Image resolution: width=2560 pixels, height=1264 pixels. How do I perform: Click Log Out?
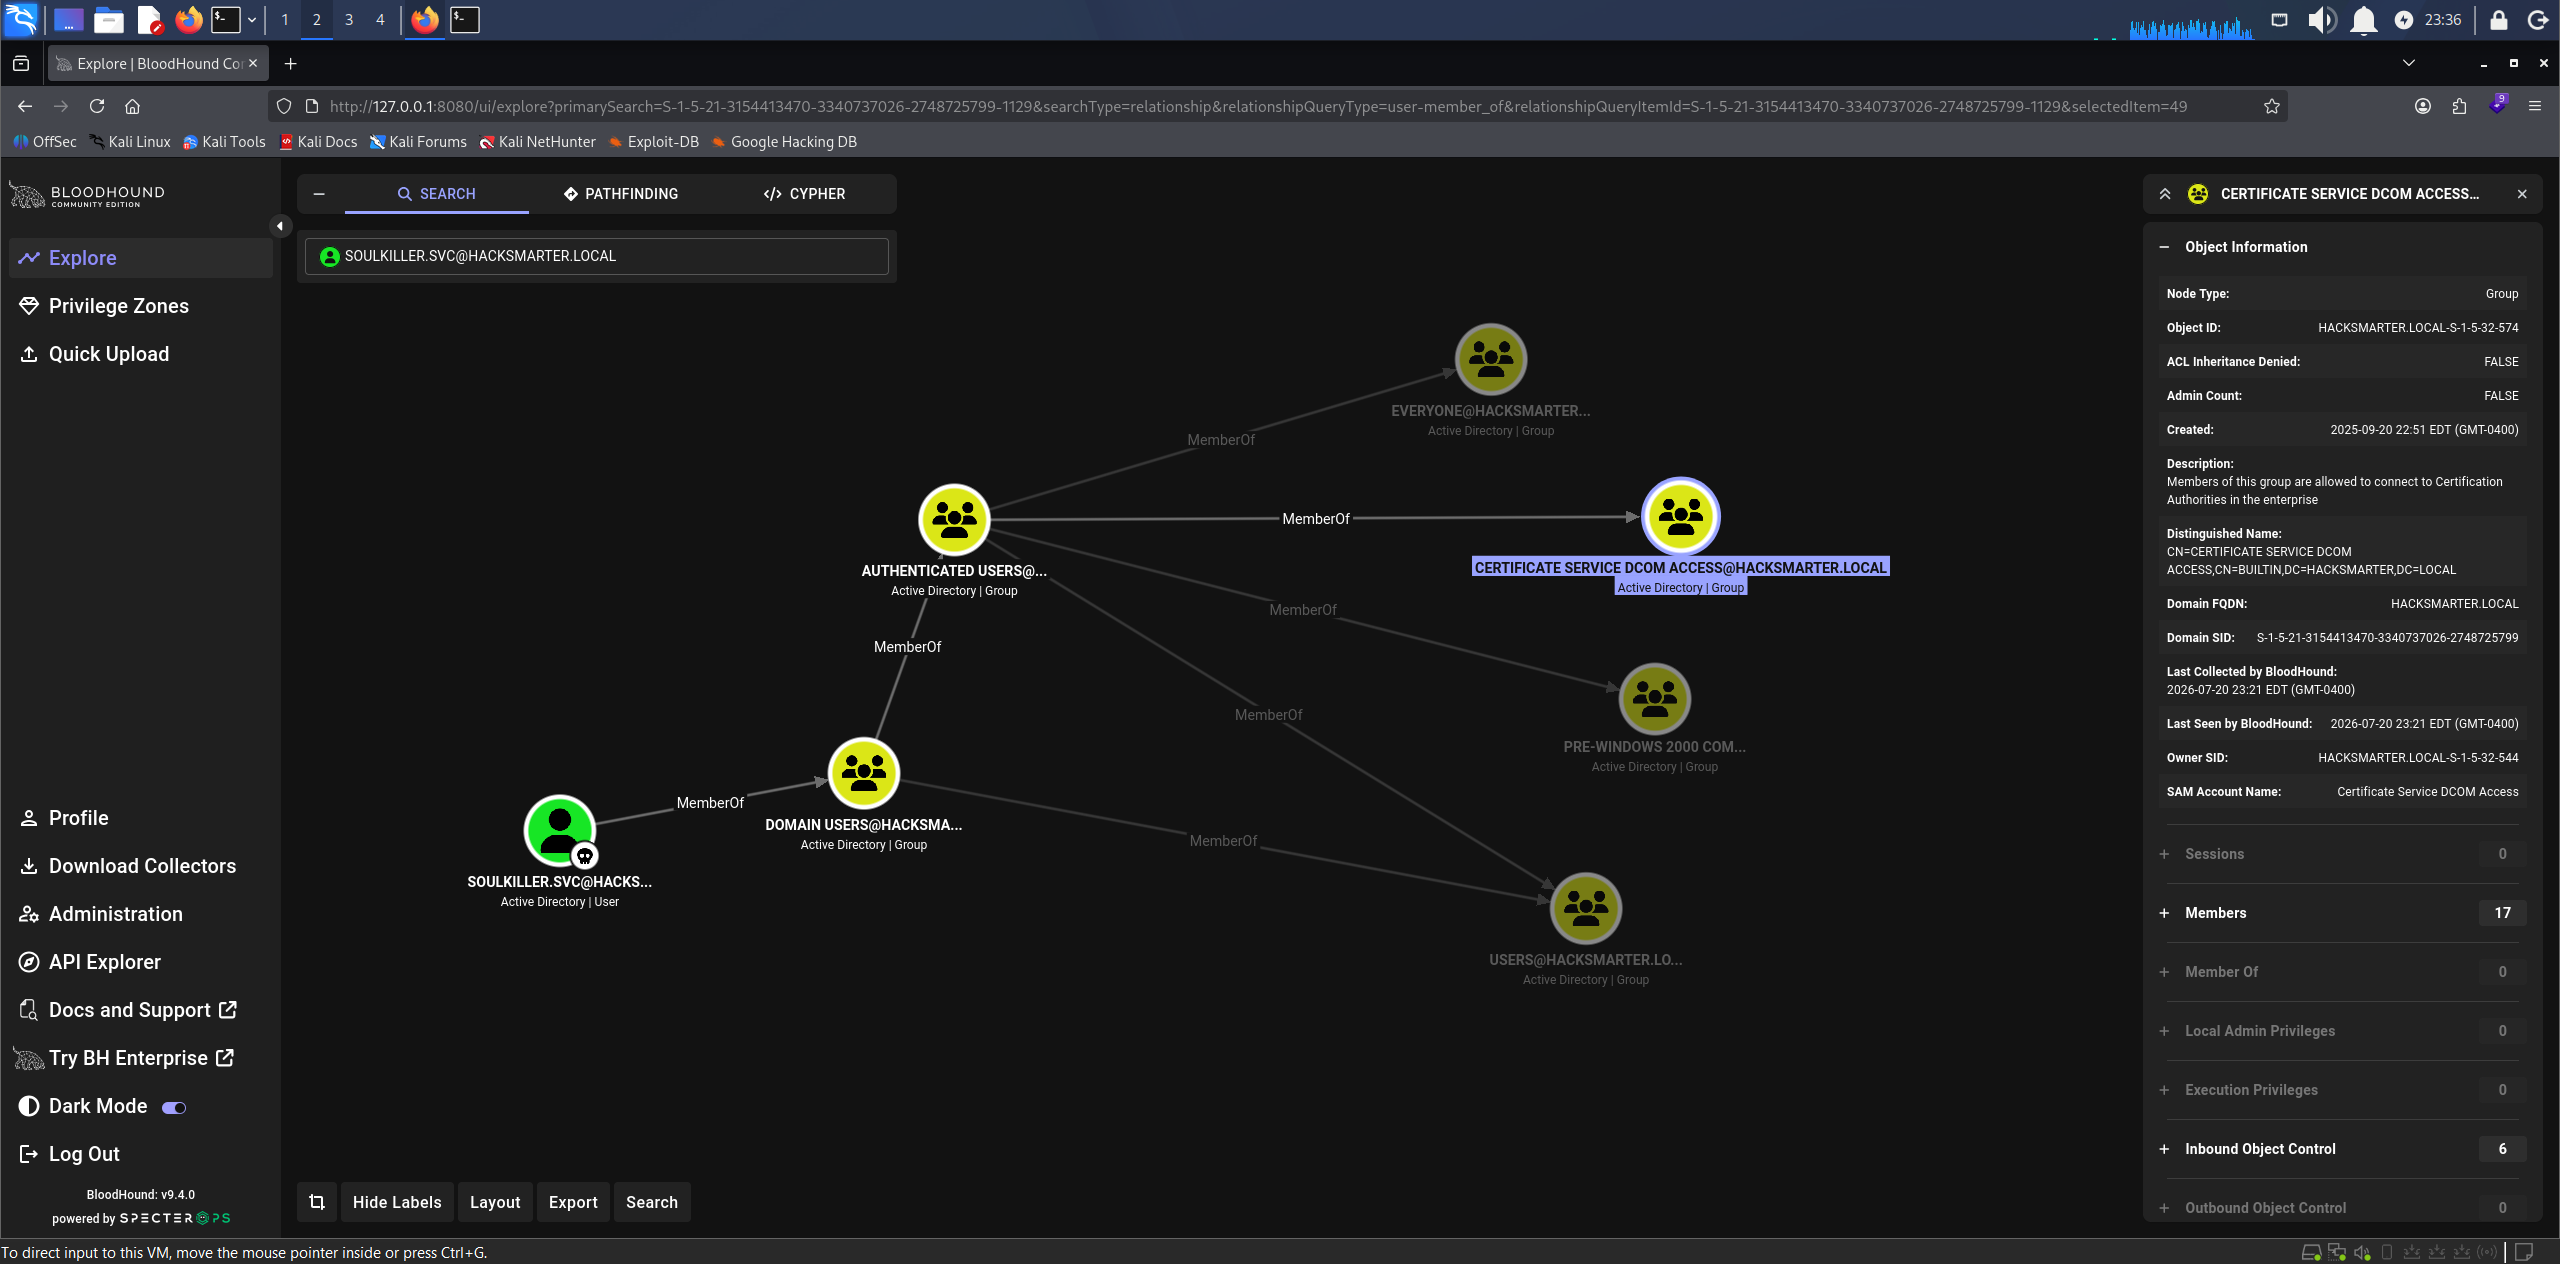tap(140, 1154)
